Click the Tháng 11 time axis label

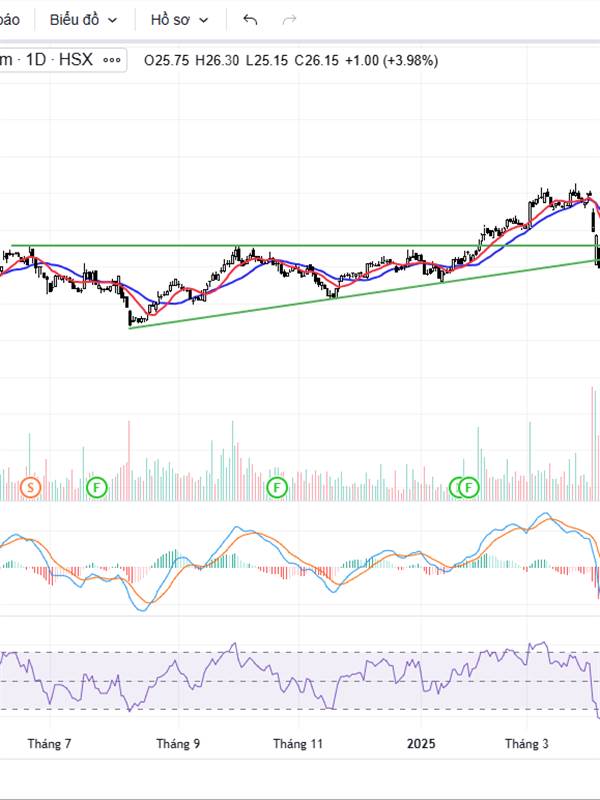tap(298, 744)
